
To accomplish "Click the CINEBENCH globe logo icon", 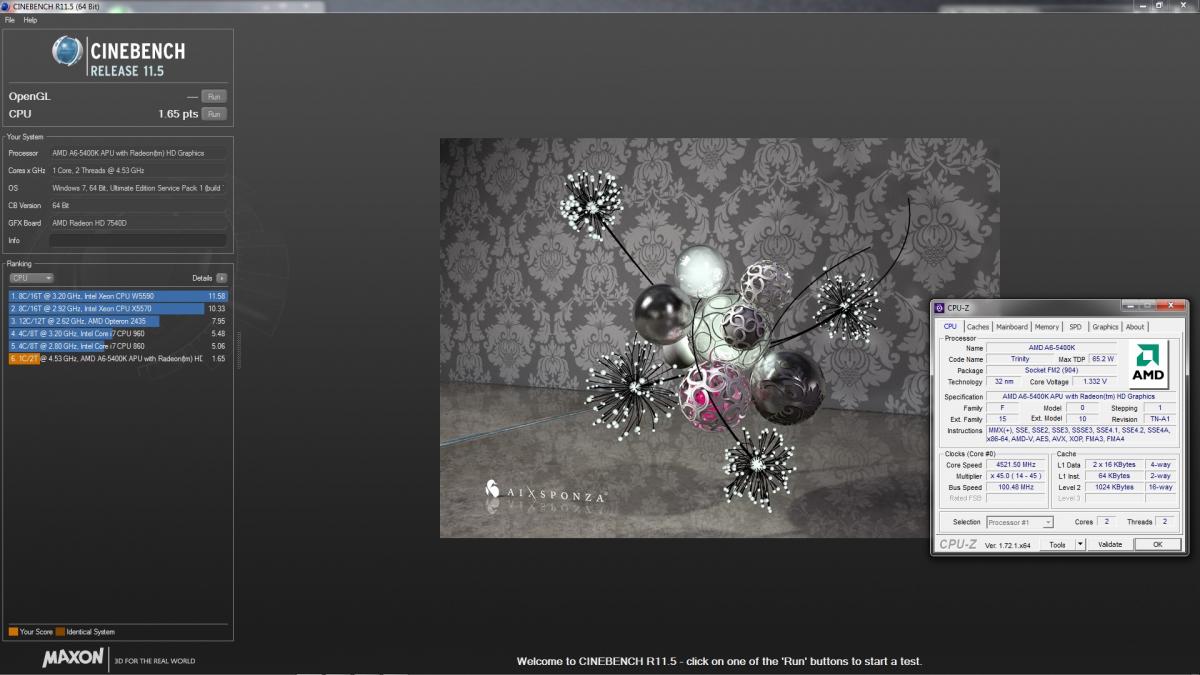I will (x=67, y=51).
